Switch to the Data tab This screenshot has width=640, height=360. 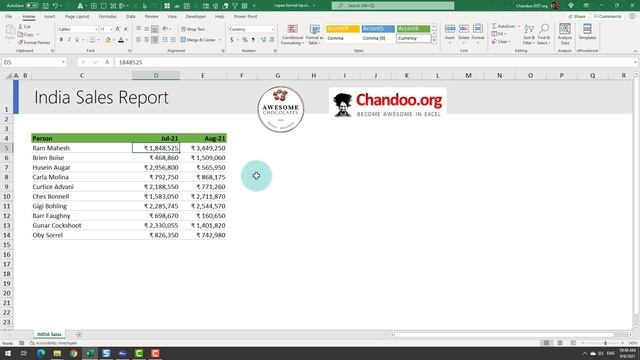[131, 17]
